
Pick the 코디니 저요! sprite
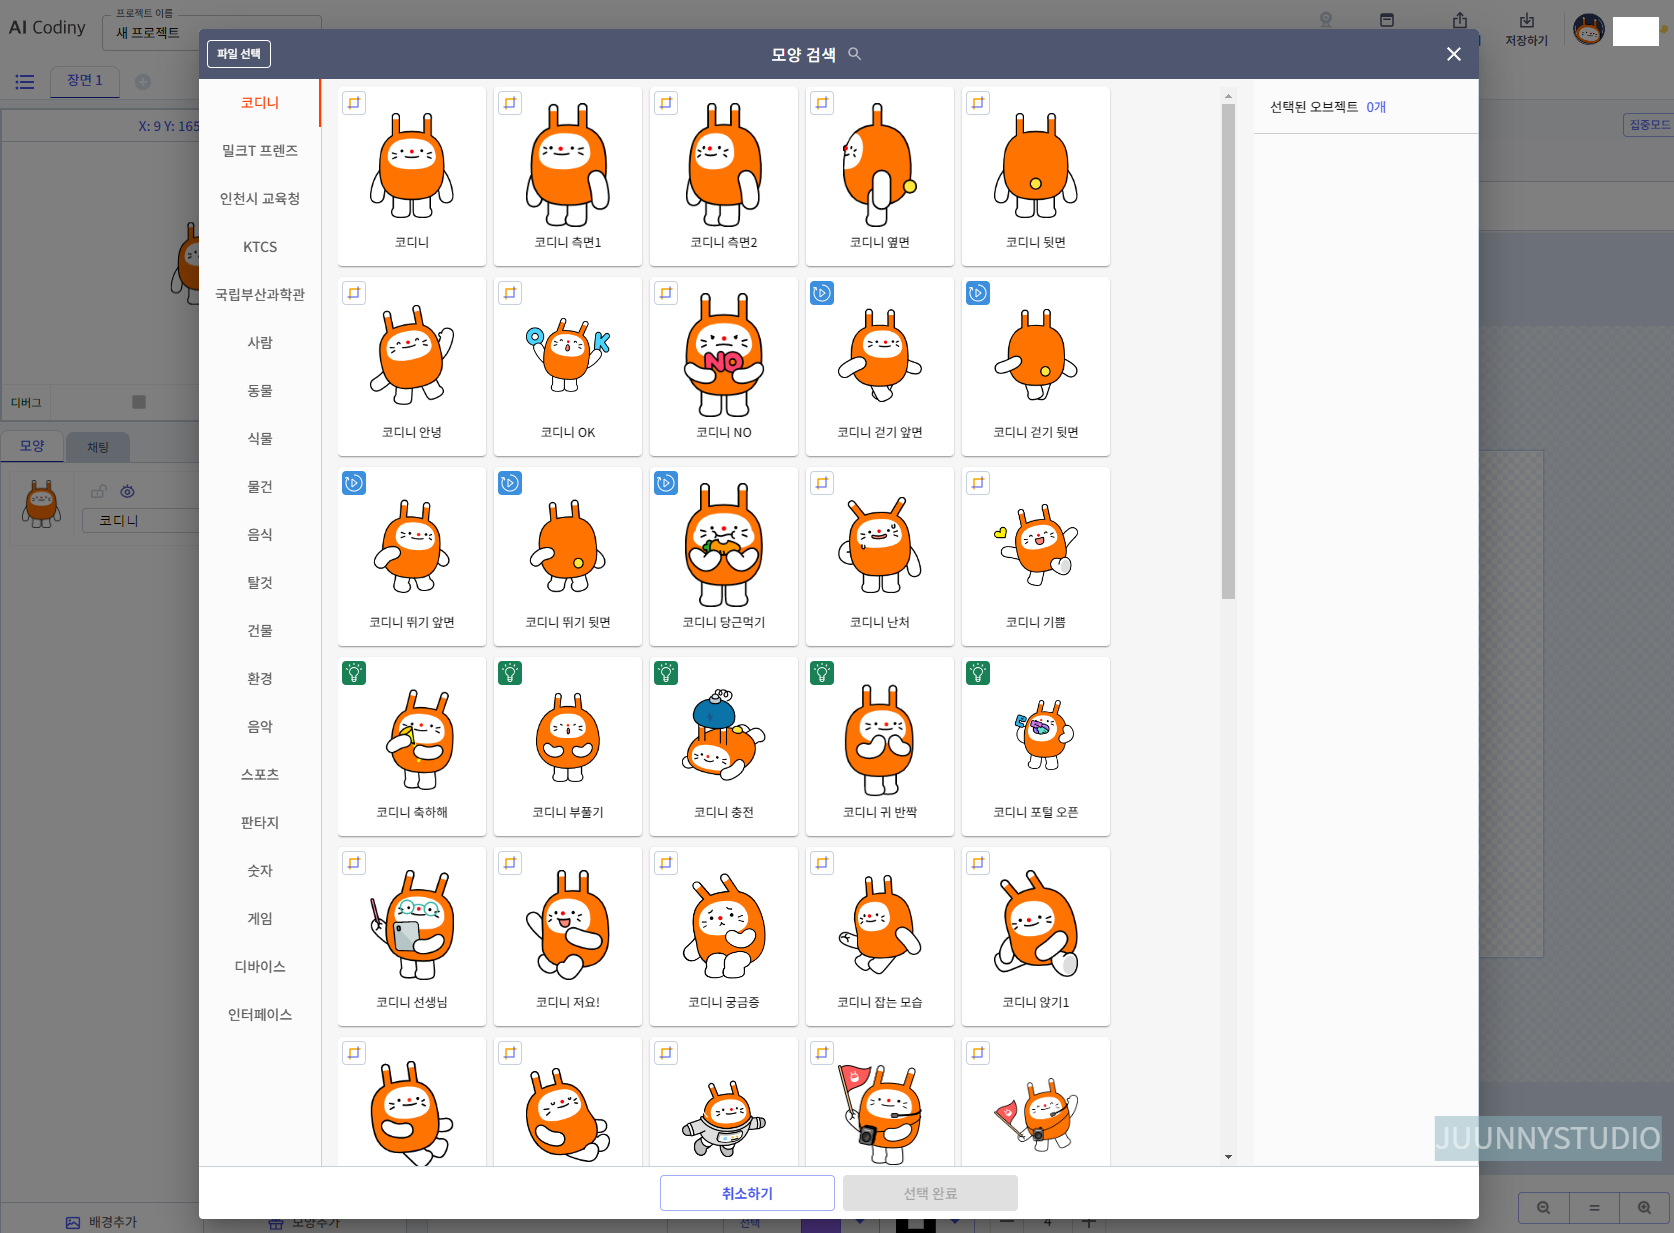568,936
